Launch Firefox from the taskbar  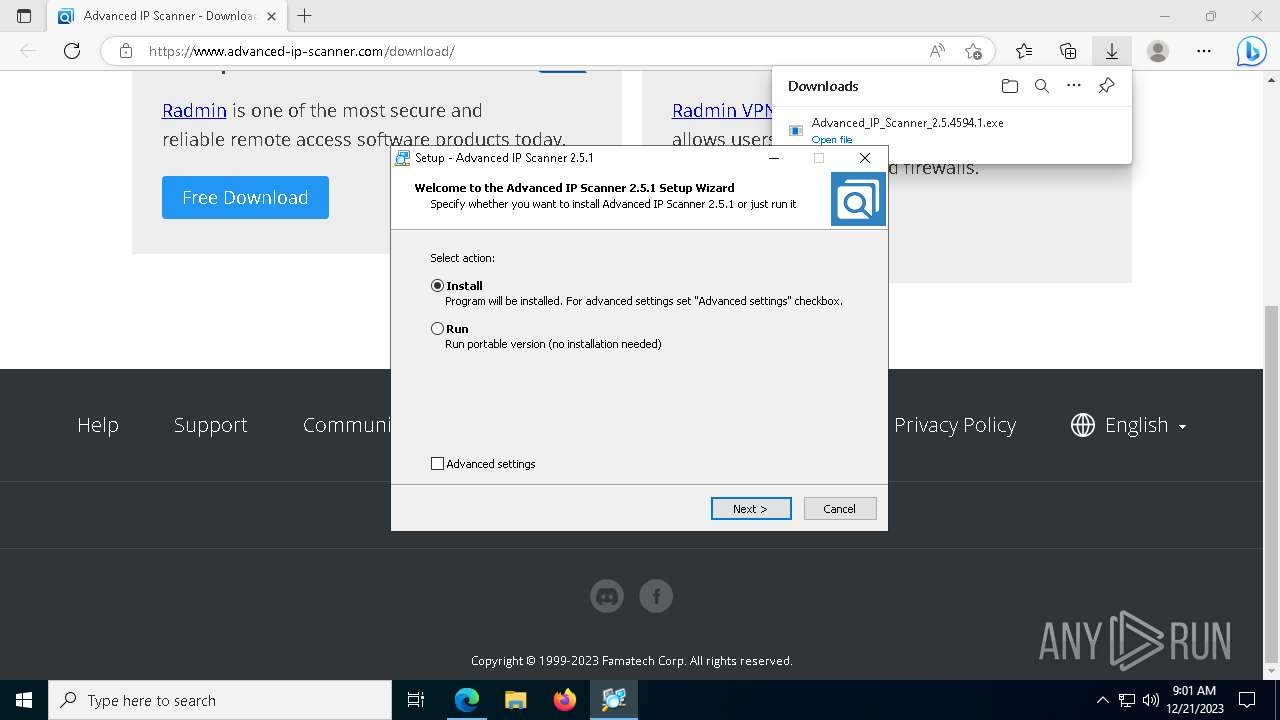pos(565,700)
